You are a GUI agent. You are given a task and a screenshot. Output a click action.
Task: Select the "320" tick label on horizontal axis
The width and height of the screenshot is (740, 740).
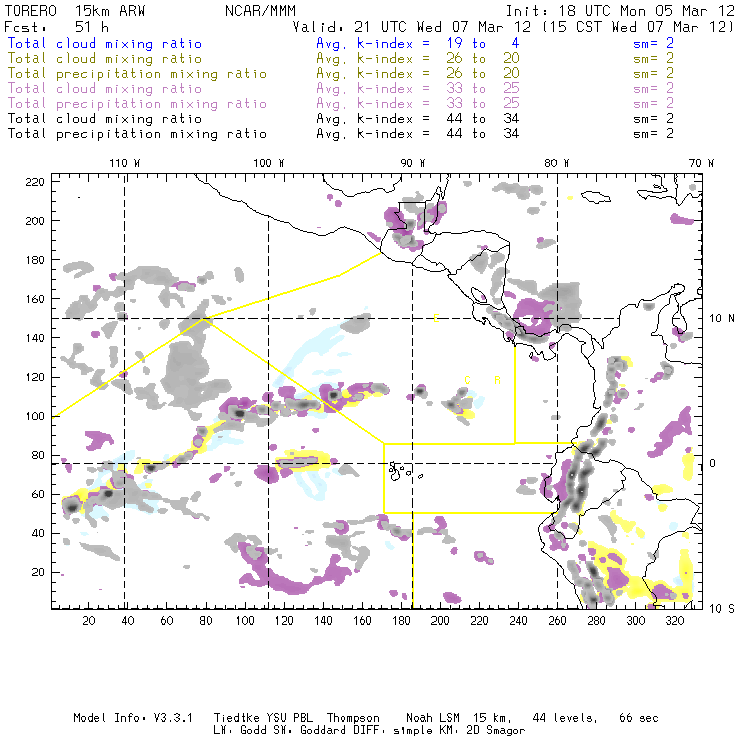click(674, 621)
